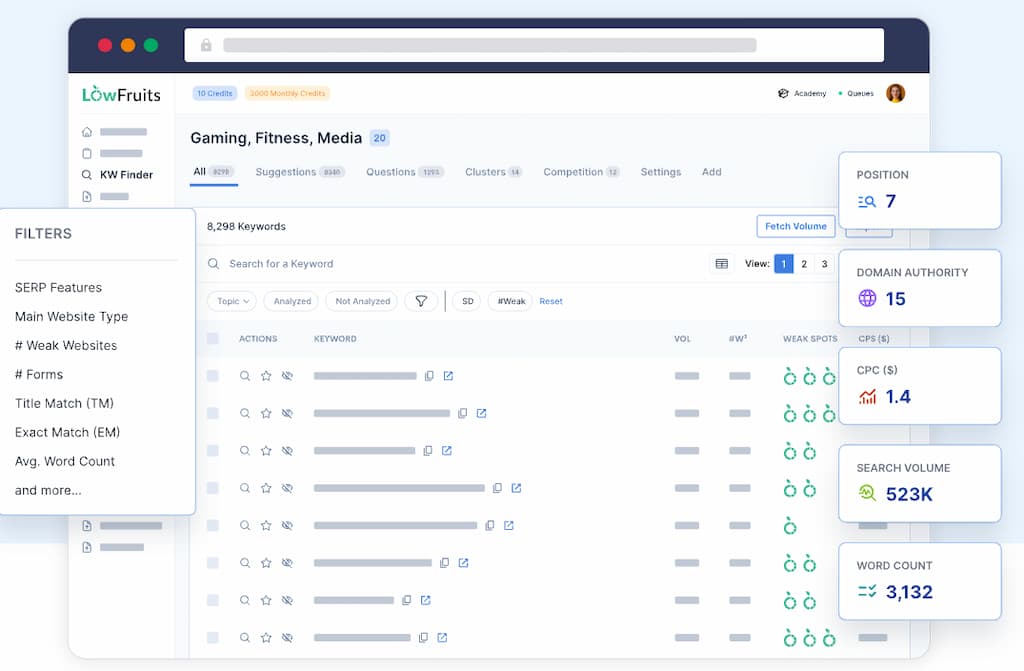Open the funnel filter icon
Image resolution: width=1024 pixels, height=671 pixels.
point(421,301)
